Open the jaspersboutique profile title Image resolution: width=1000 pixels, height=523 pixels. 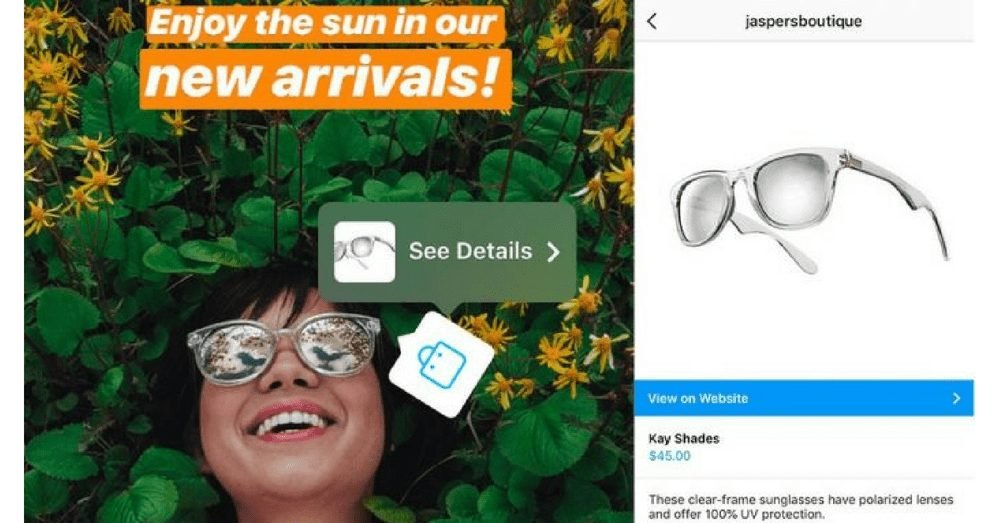[x=803, y=21]
